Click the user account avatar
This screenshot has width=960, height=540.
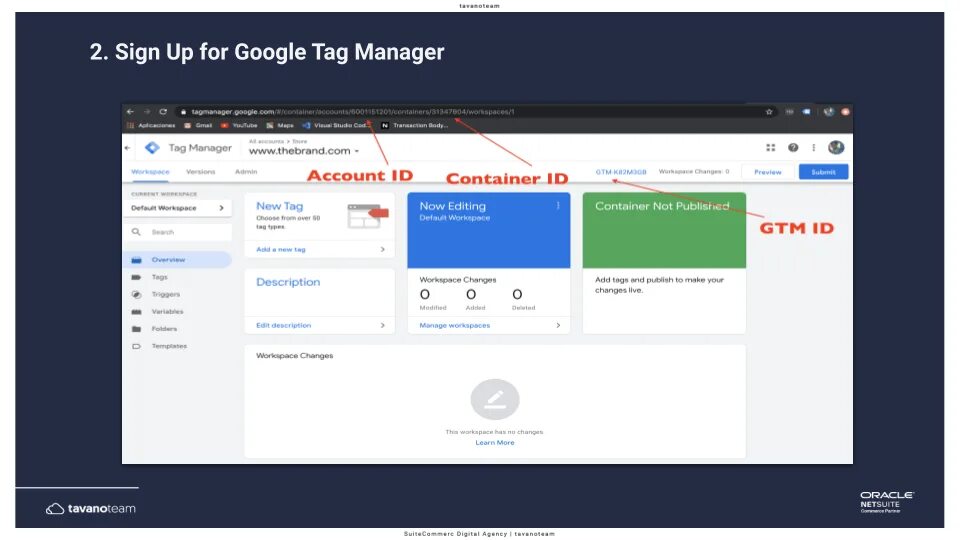[x=836, y=147]
